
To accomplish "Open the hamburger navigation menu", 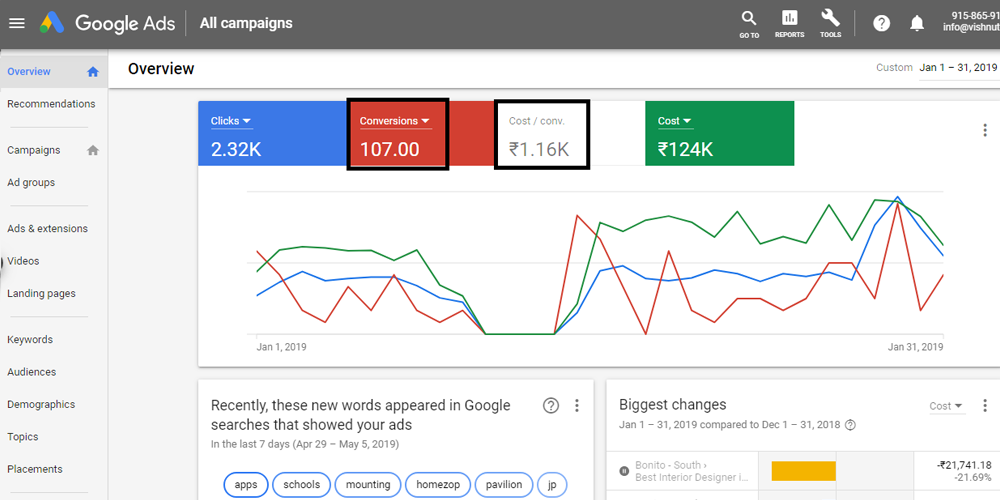I will pyautogui.click(x=16, y=23).
